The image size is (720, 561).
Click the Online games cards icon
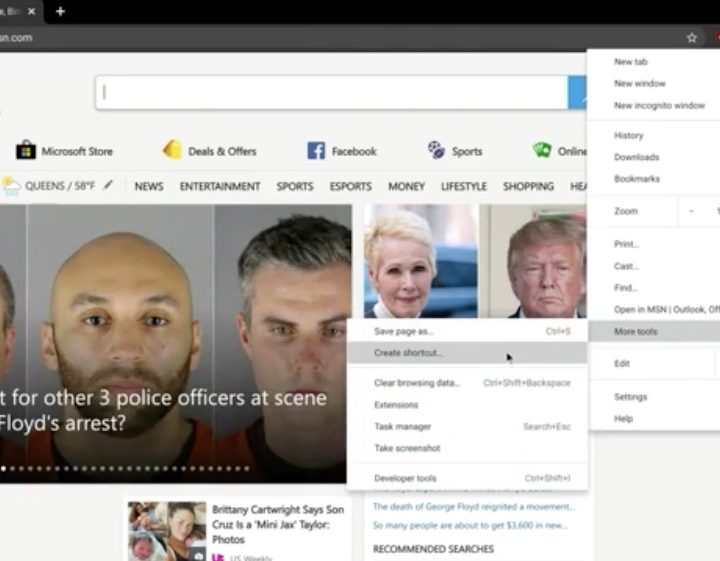coord(542,150)
